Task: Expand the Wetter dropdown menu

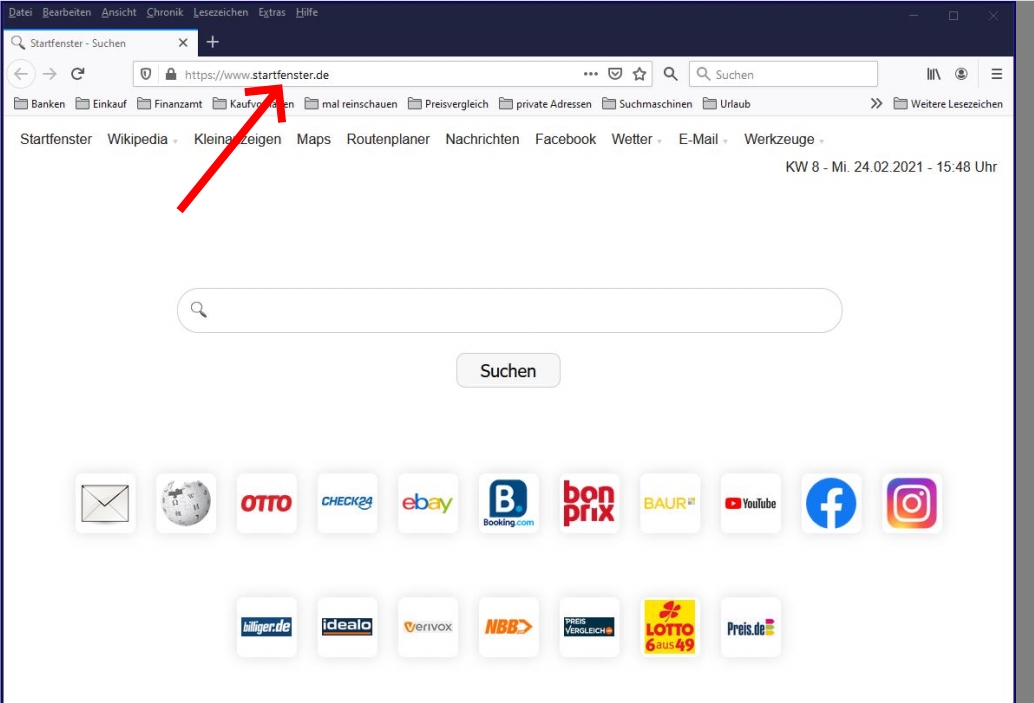Action: (659, 141)
